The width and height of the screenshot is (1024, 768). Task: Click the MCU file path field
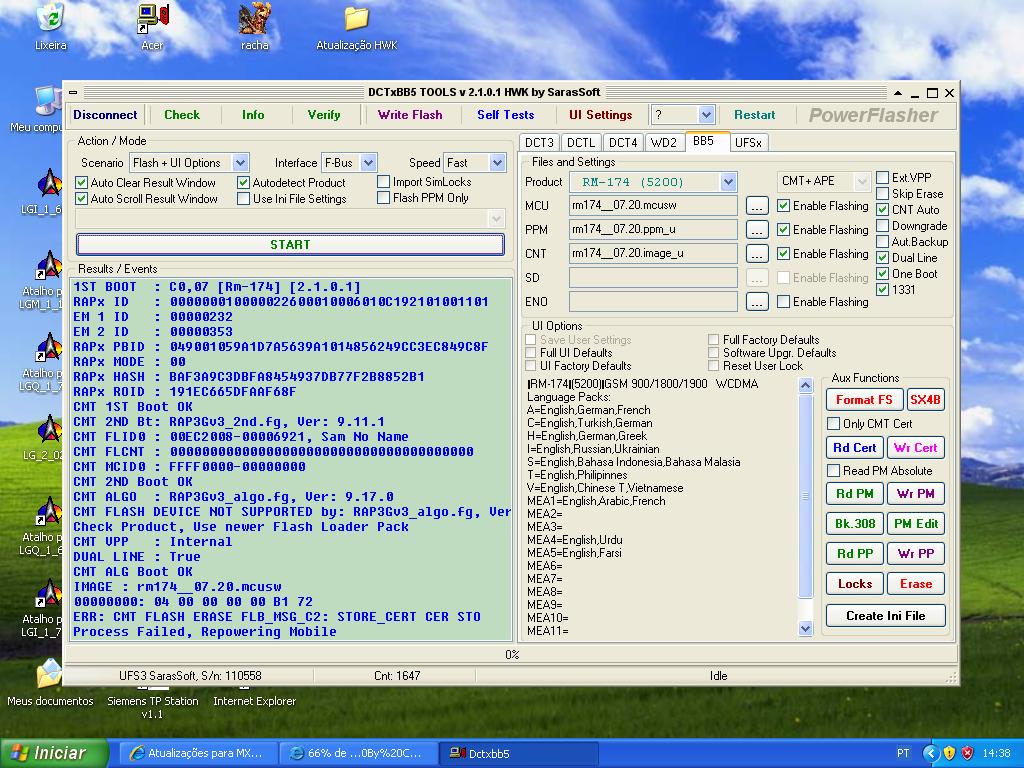pyautogui.click(x=653, y=205)
